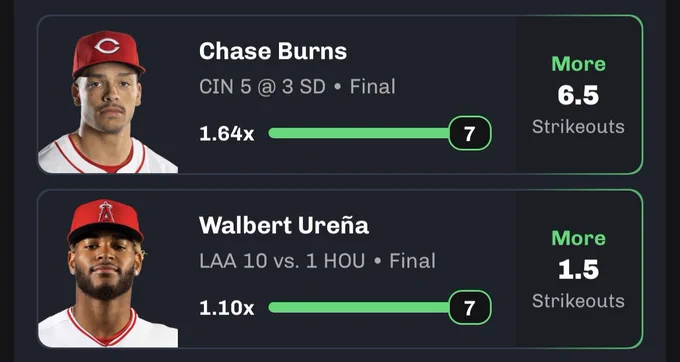Click the More label above 6.5
Viewport: 680px width, 362px height.
coord(579,64)
